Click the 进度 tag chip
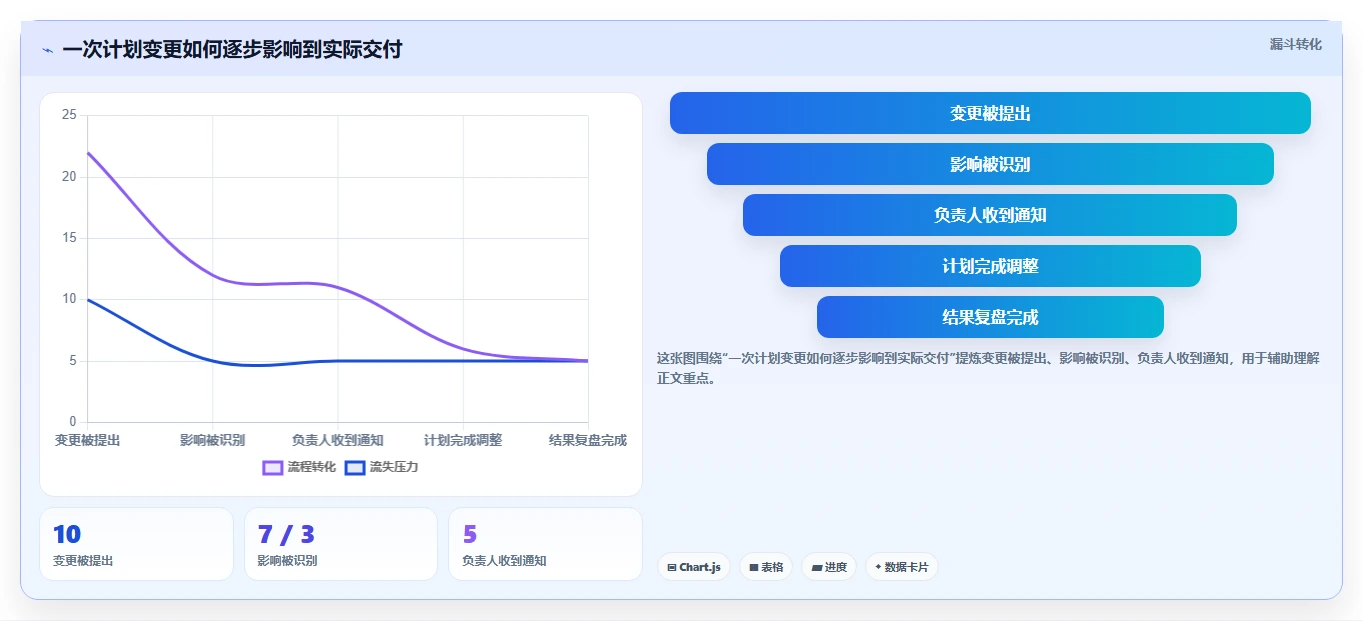1363x621 pixels. tap(829, 567)
